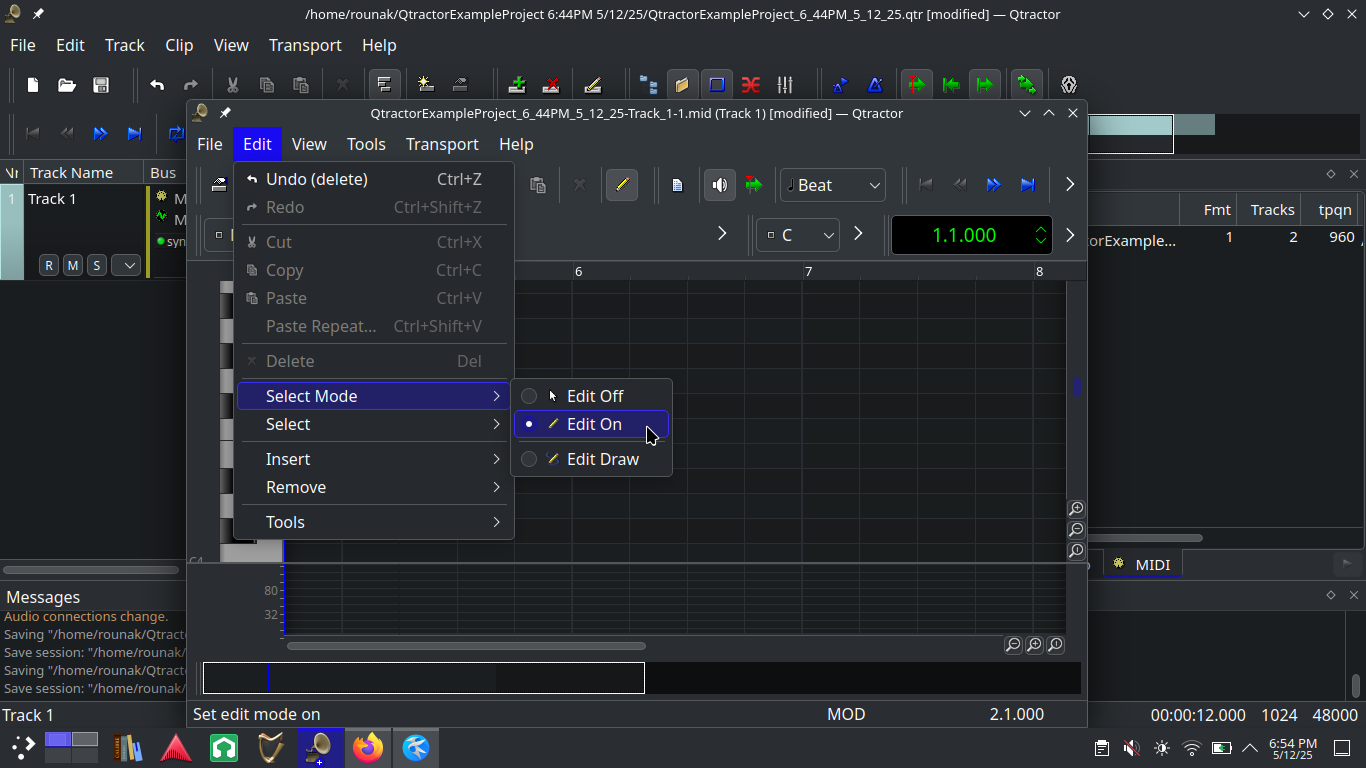Image resolution: width=1366 pixels, height=768 pixels.
Task: Open Firefox from the taskbar
Action: 368,747
